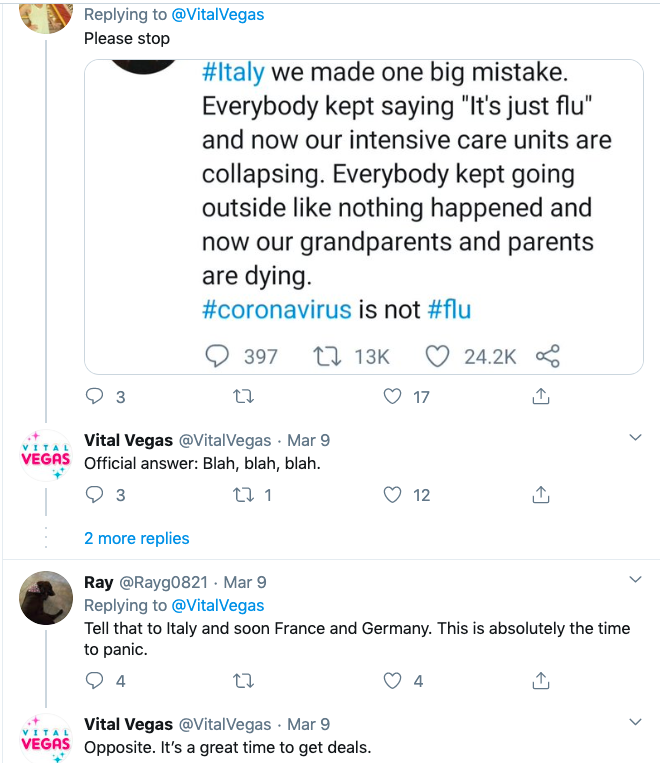The image size is (660, 763).
Task: Open the chevron menu on Ray's tweet
Action: tap(635, 580)
